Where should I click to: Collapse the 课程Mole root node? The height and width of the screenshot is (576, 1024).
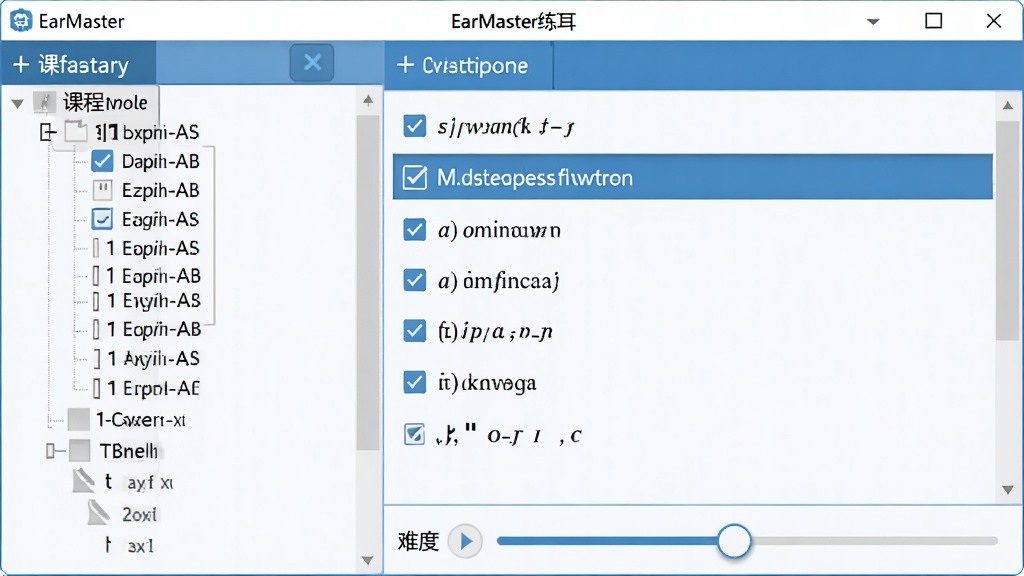pyautogui.click(x=18, y=103)
